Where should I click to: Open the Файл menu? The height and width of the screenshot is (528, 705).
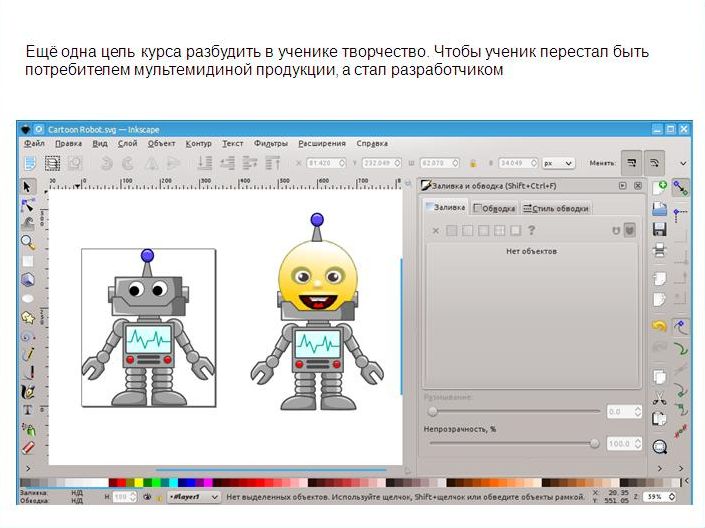(34, 143)
